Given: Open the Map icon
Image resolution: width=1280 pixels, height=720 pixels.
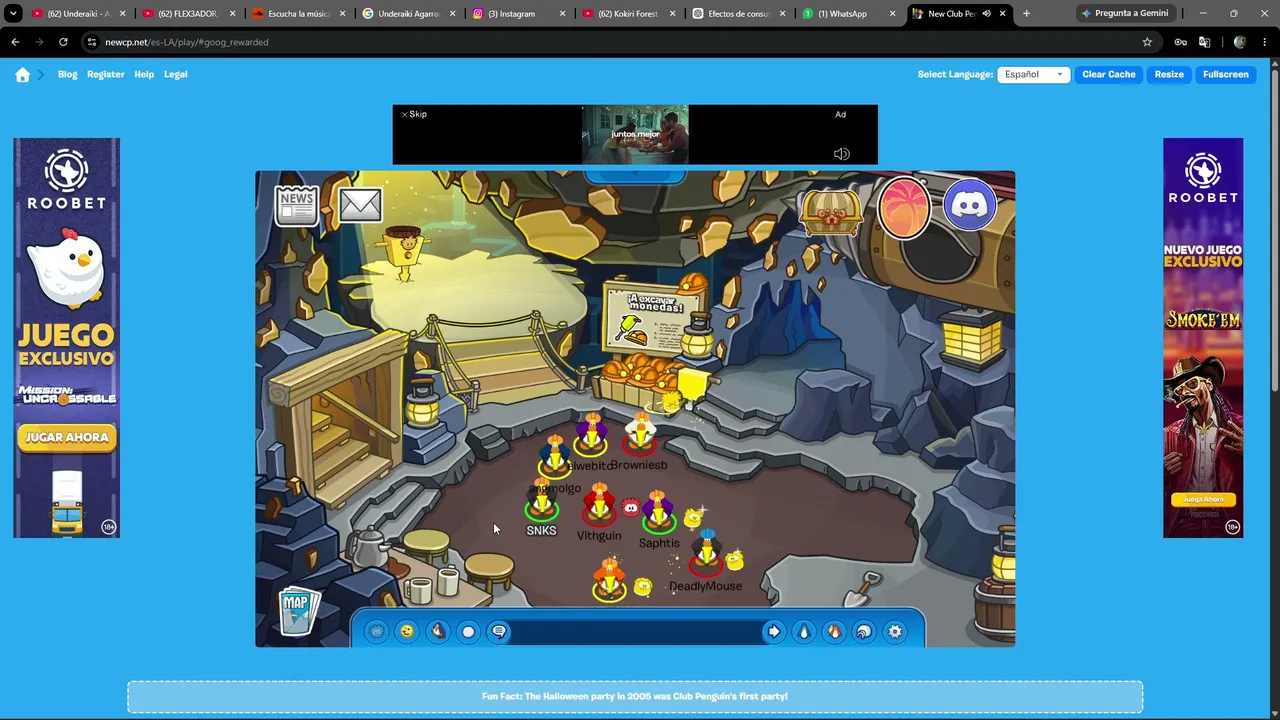Looking at the screenshot, I should coord(298,611).
